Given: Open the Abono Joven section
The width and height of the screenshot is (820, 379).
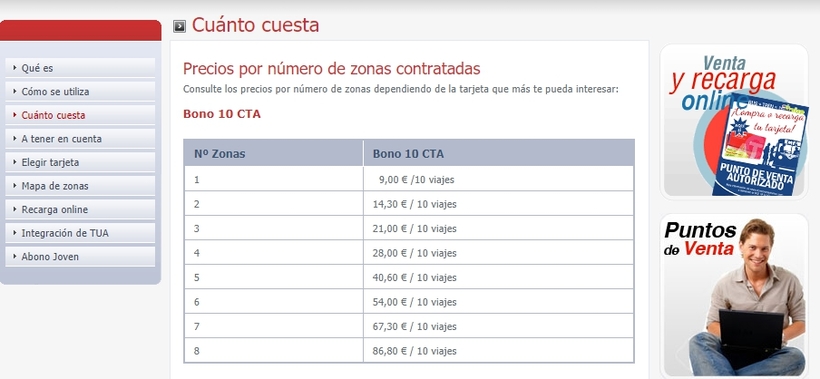Looking at the screenshot, I should point(80,257).
